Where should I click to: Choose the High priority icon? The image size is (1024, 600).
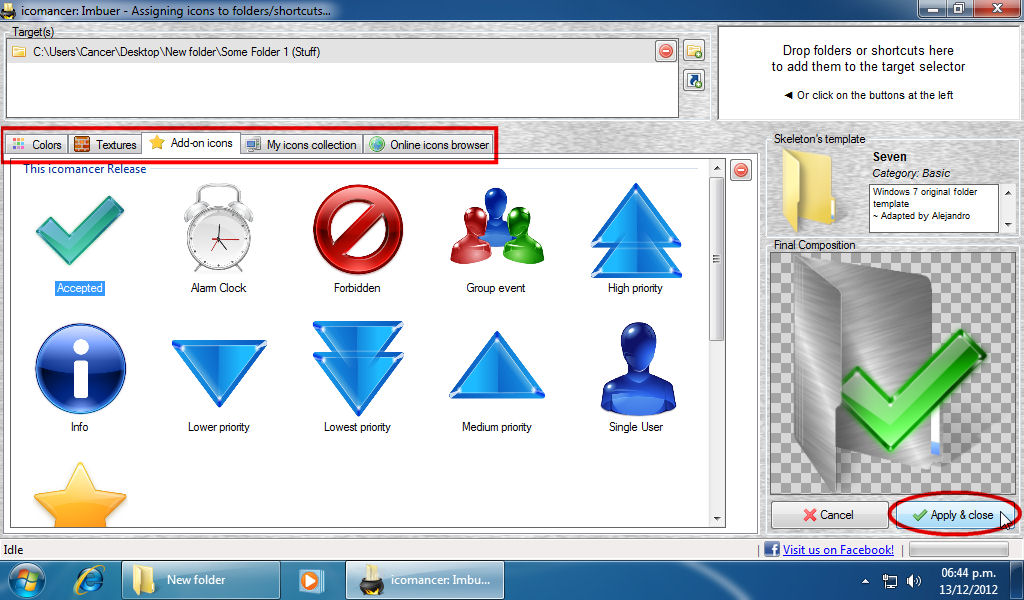tap(635, 230)
